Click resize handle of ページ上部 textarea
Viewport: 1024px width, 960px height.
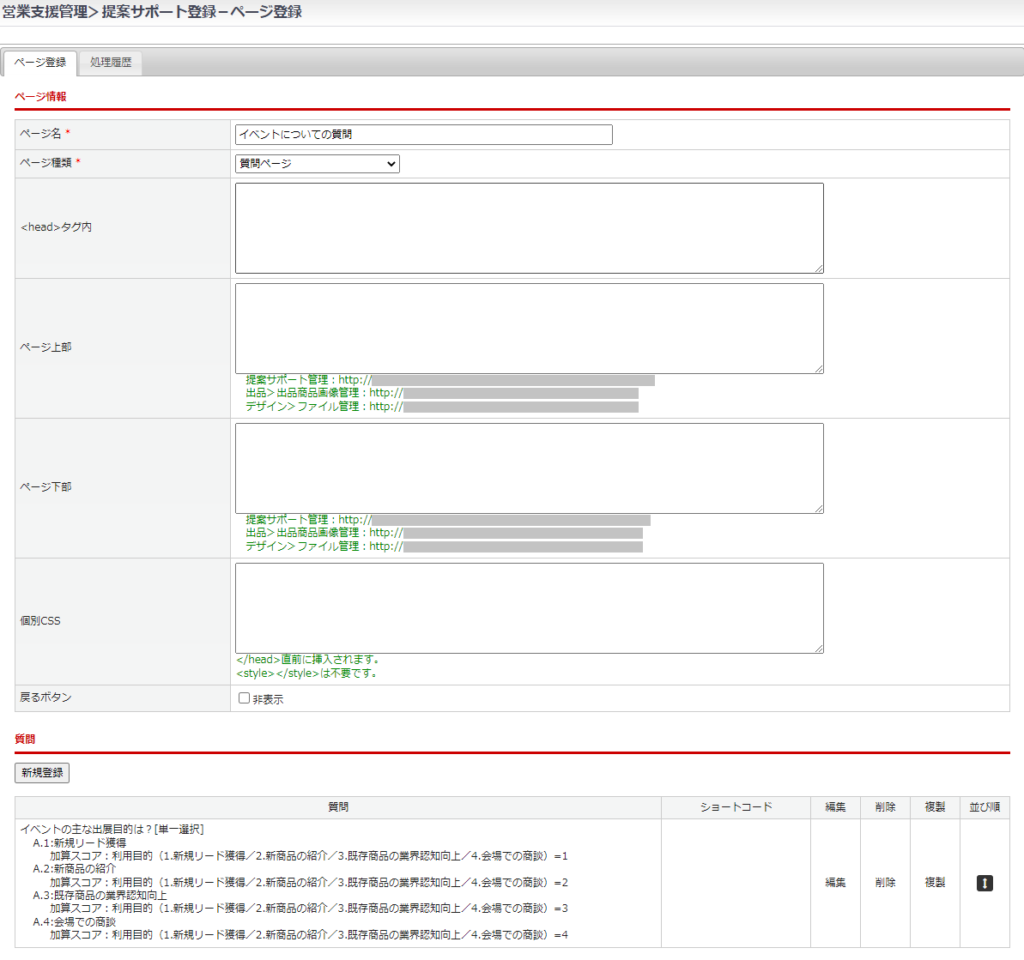point(819,369)
